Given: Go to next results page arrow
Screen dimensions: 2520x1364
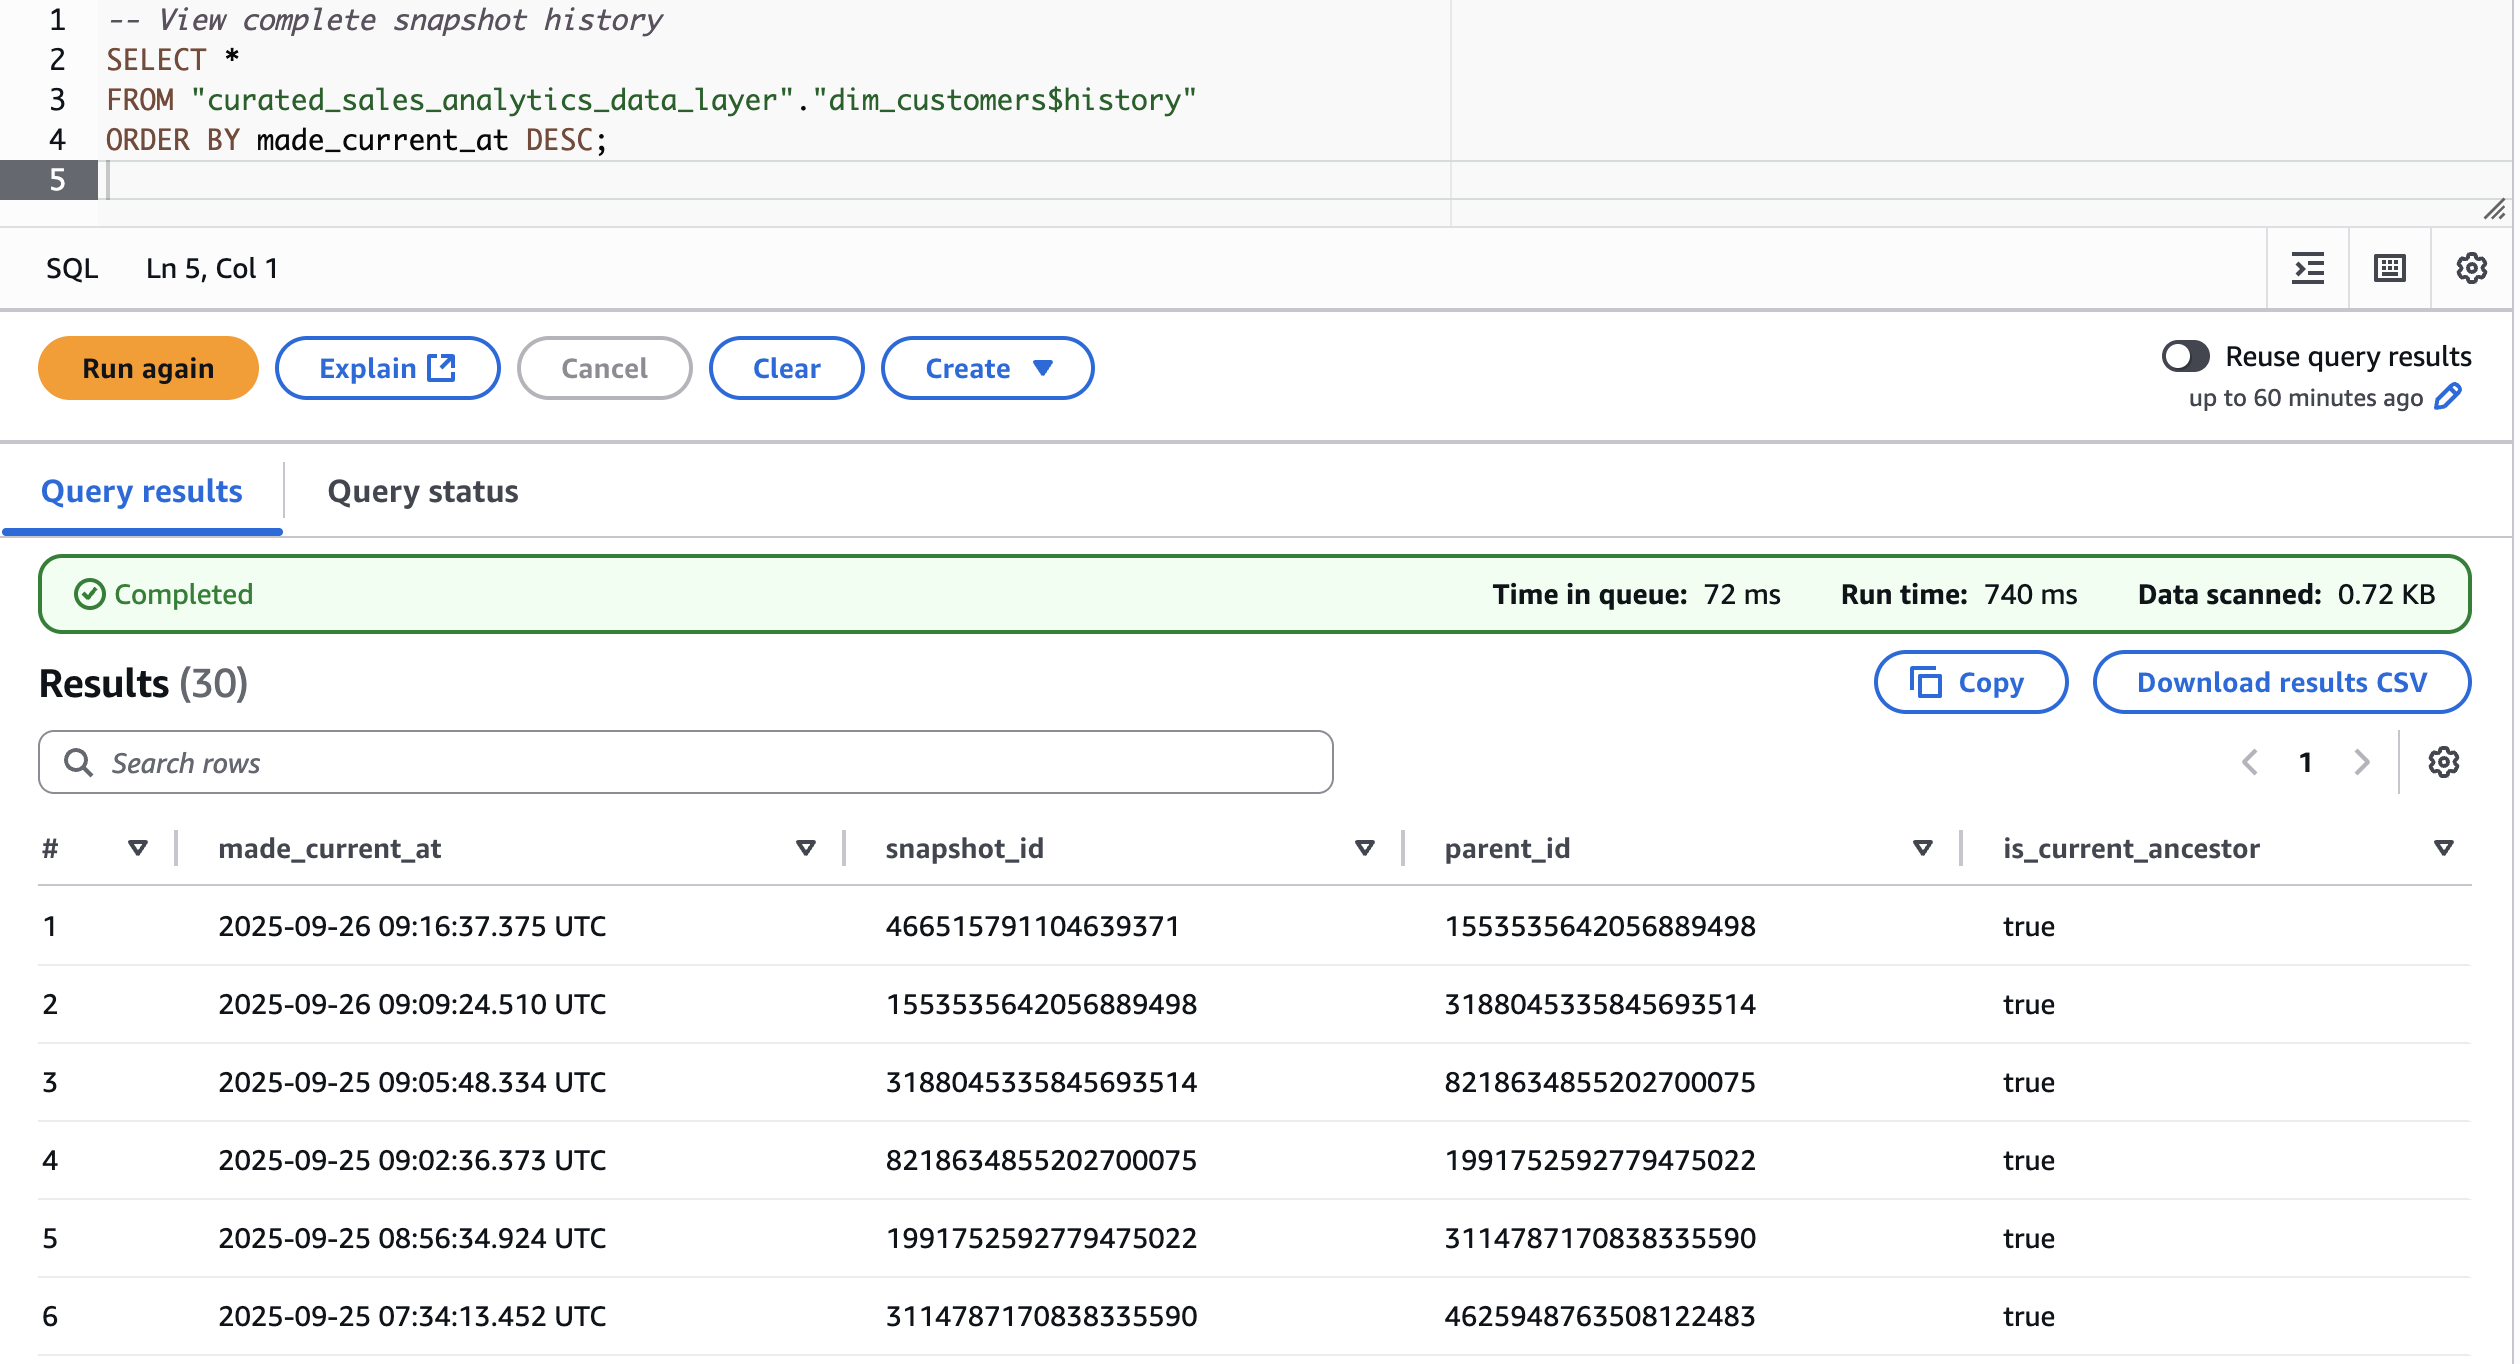Looking at the screenshot, I should pos(2362,762).
